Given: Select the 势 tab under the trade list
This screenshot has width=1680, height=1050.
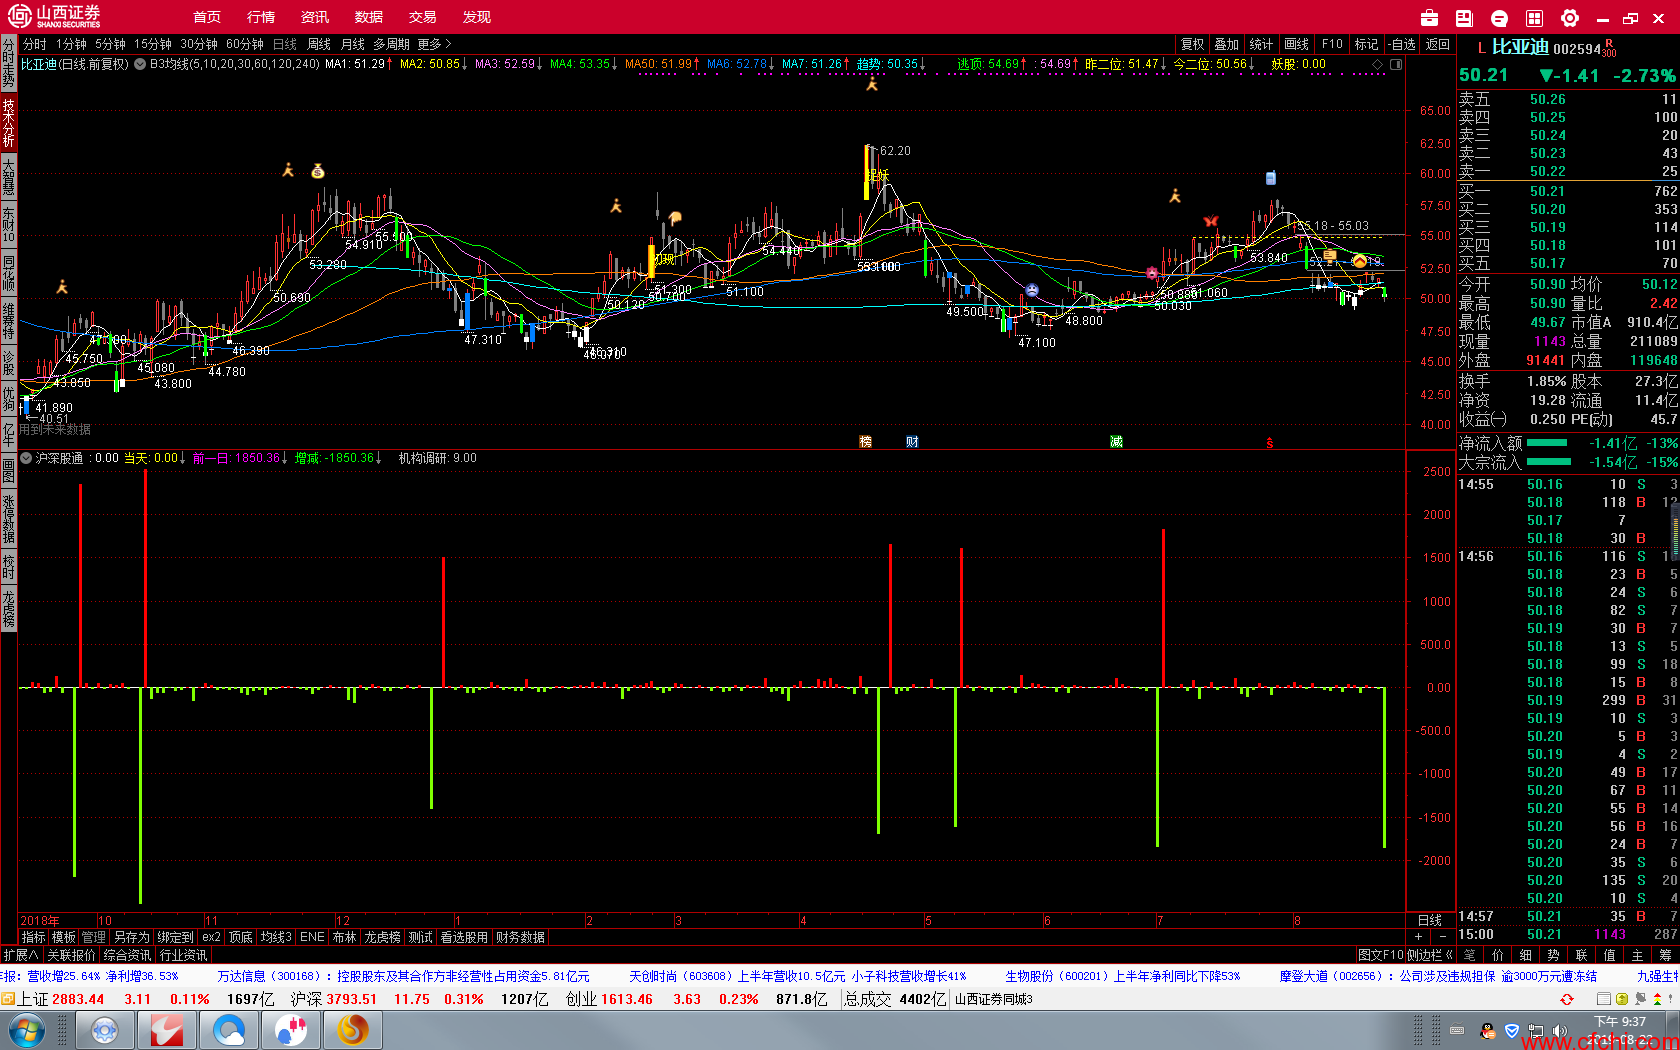Looking at the screenshot, I should (1553, 955).
